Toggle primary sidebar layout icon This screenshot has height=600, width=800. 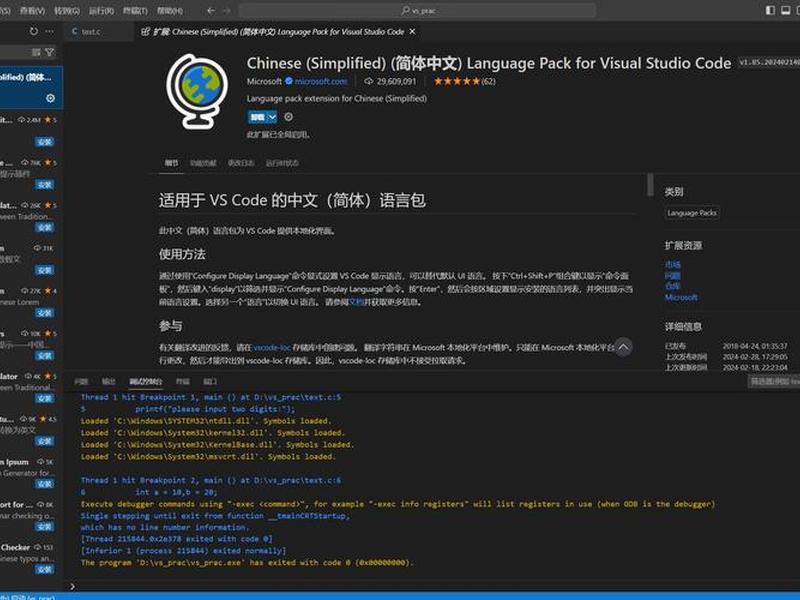770,10
